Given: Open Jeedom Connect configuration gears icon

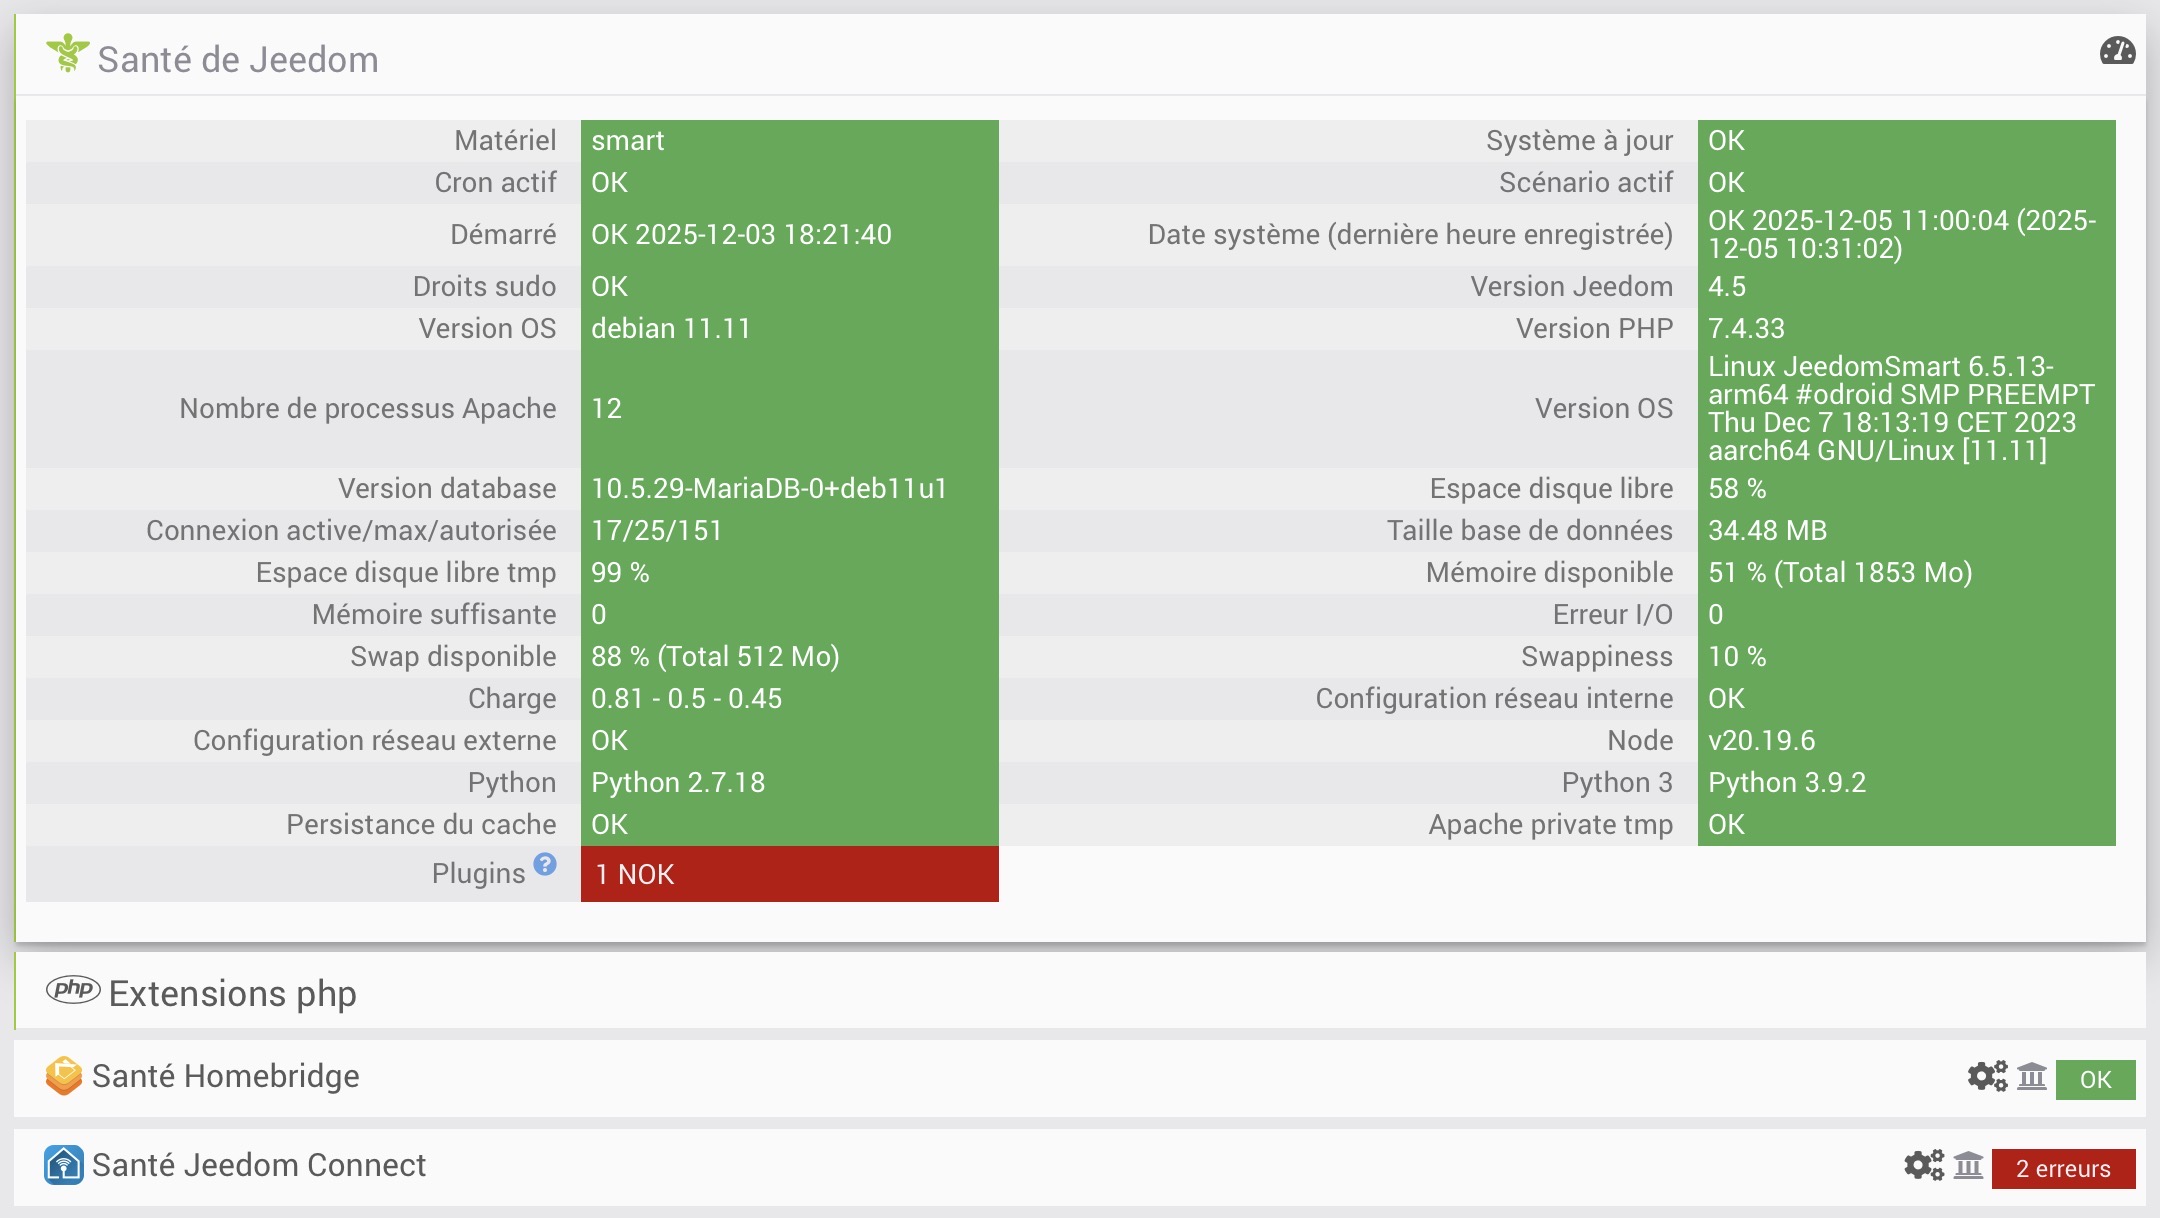Looking at the screenshot, I should tap(1923, 1166).
